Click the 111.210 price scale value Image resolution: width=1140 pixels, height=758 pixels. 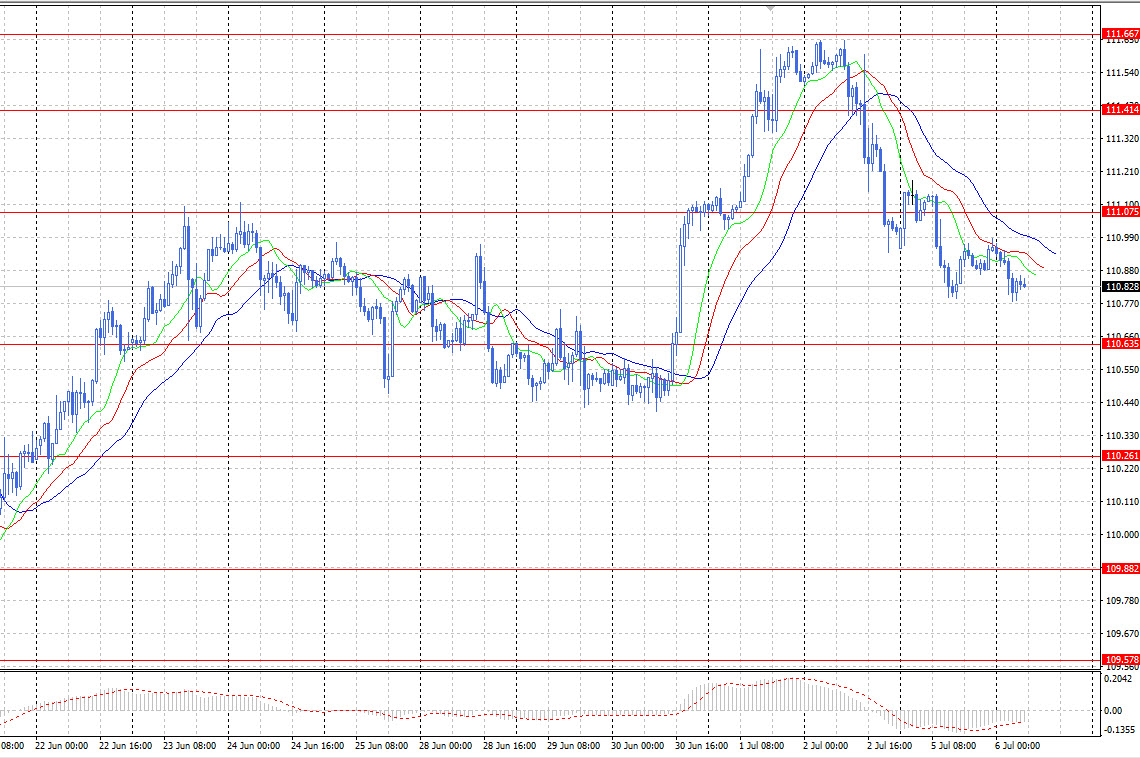click(x=1122, y=172)
